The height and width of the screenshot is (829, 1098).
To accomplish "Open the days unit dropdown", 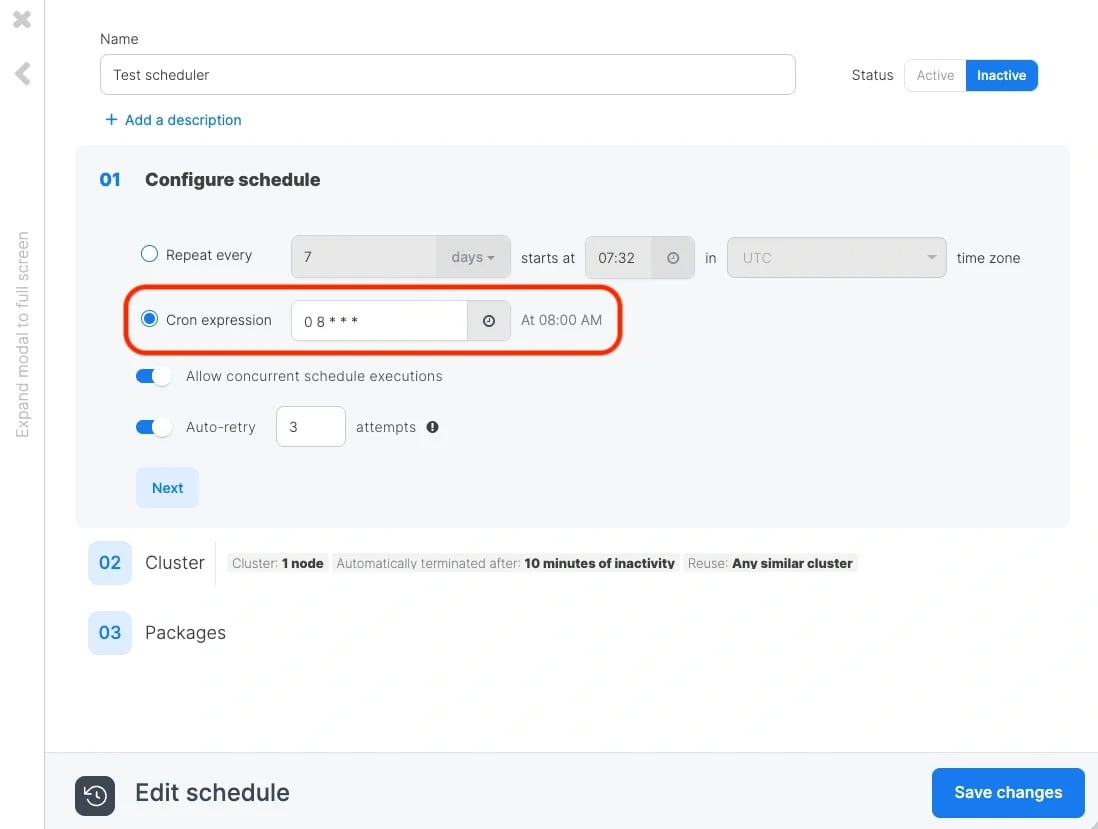I will [x=473, y=257].
